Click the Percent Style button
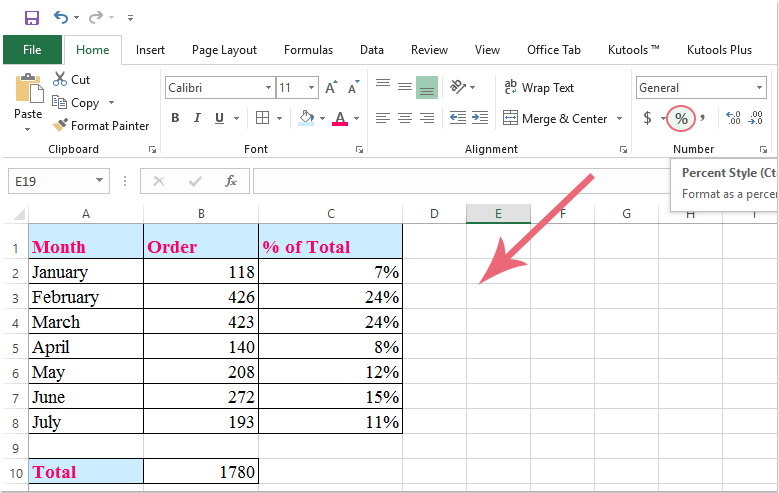 click(681, 119)
